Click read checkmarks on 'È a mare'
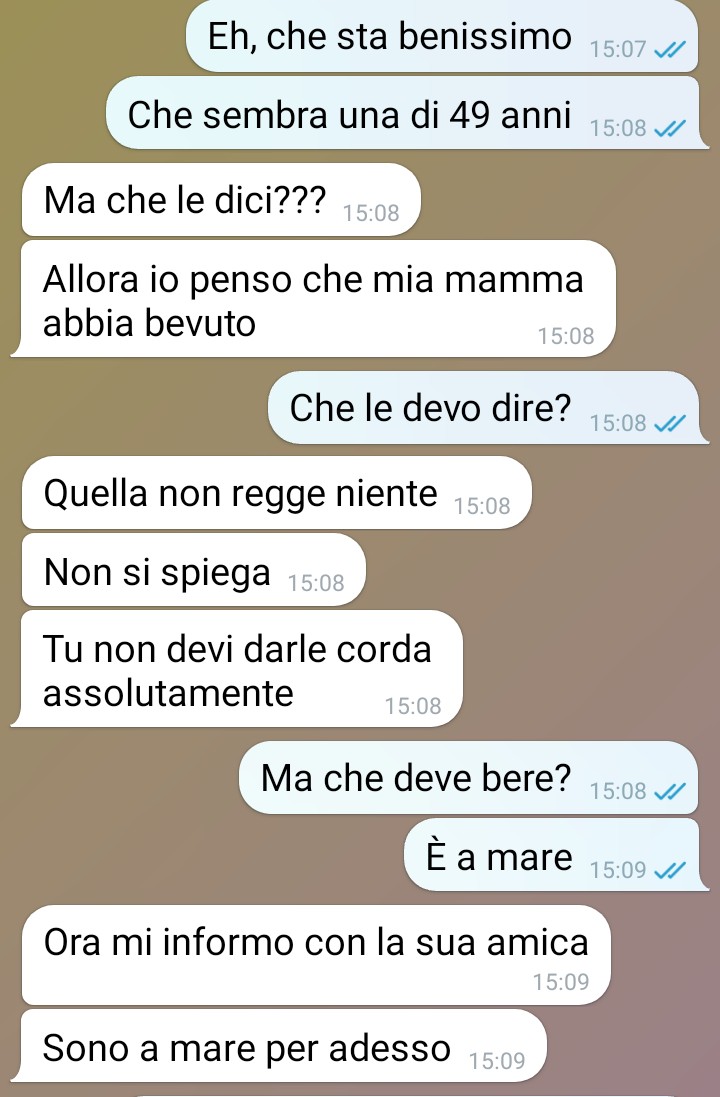720x1097 pixels. point(670,870)
